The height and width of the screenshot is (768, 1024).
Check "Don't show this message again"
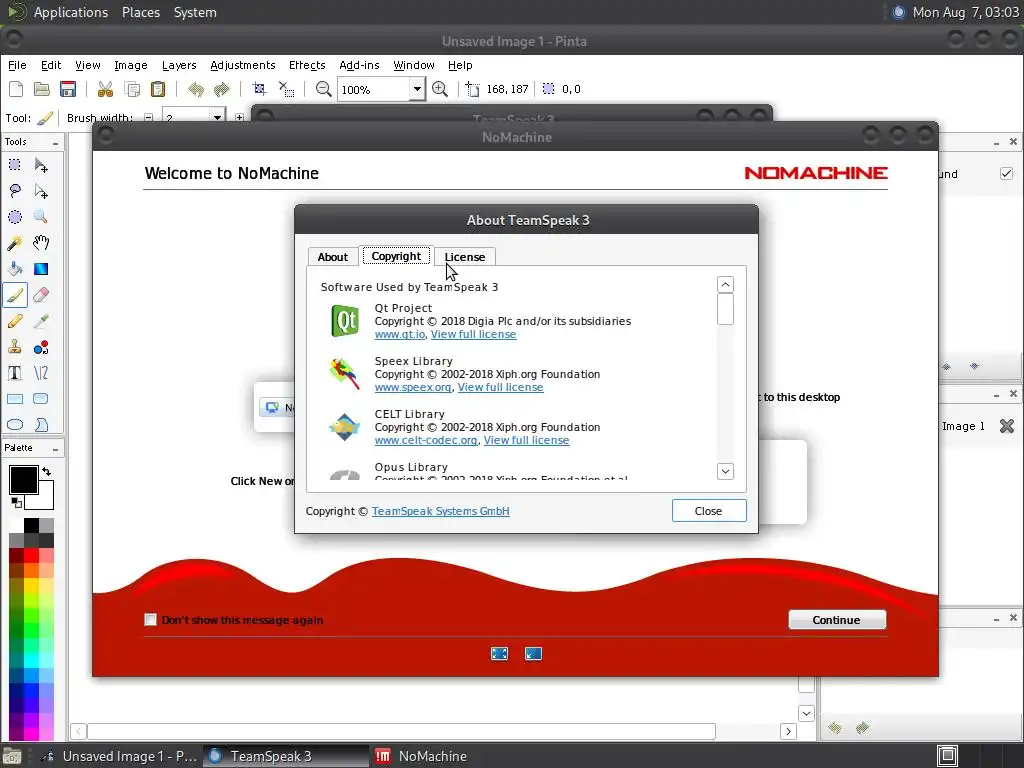[x=150, y=620]
